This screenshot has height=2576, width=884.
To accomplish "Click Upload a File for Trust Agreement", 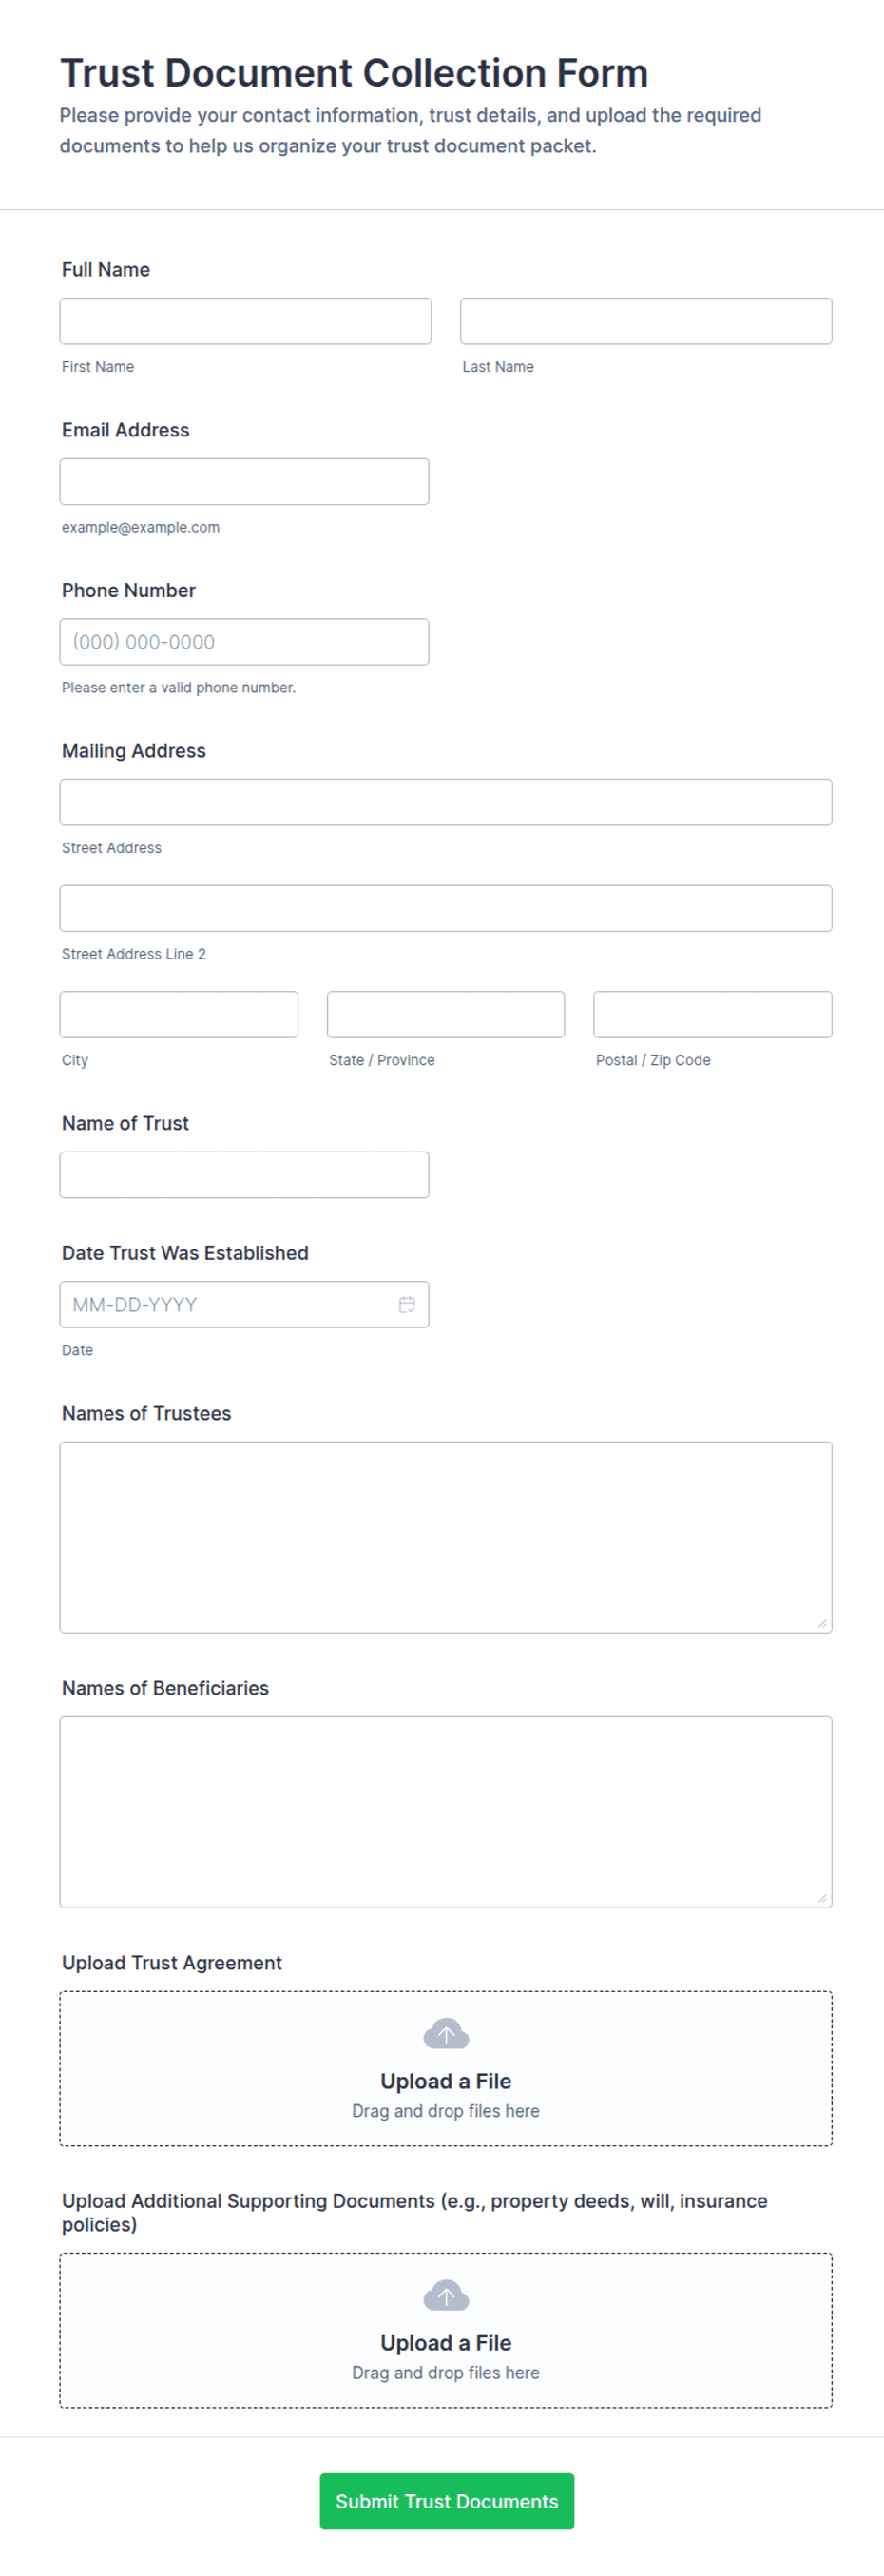I will (446, 2081).
